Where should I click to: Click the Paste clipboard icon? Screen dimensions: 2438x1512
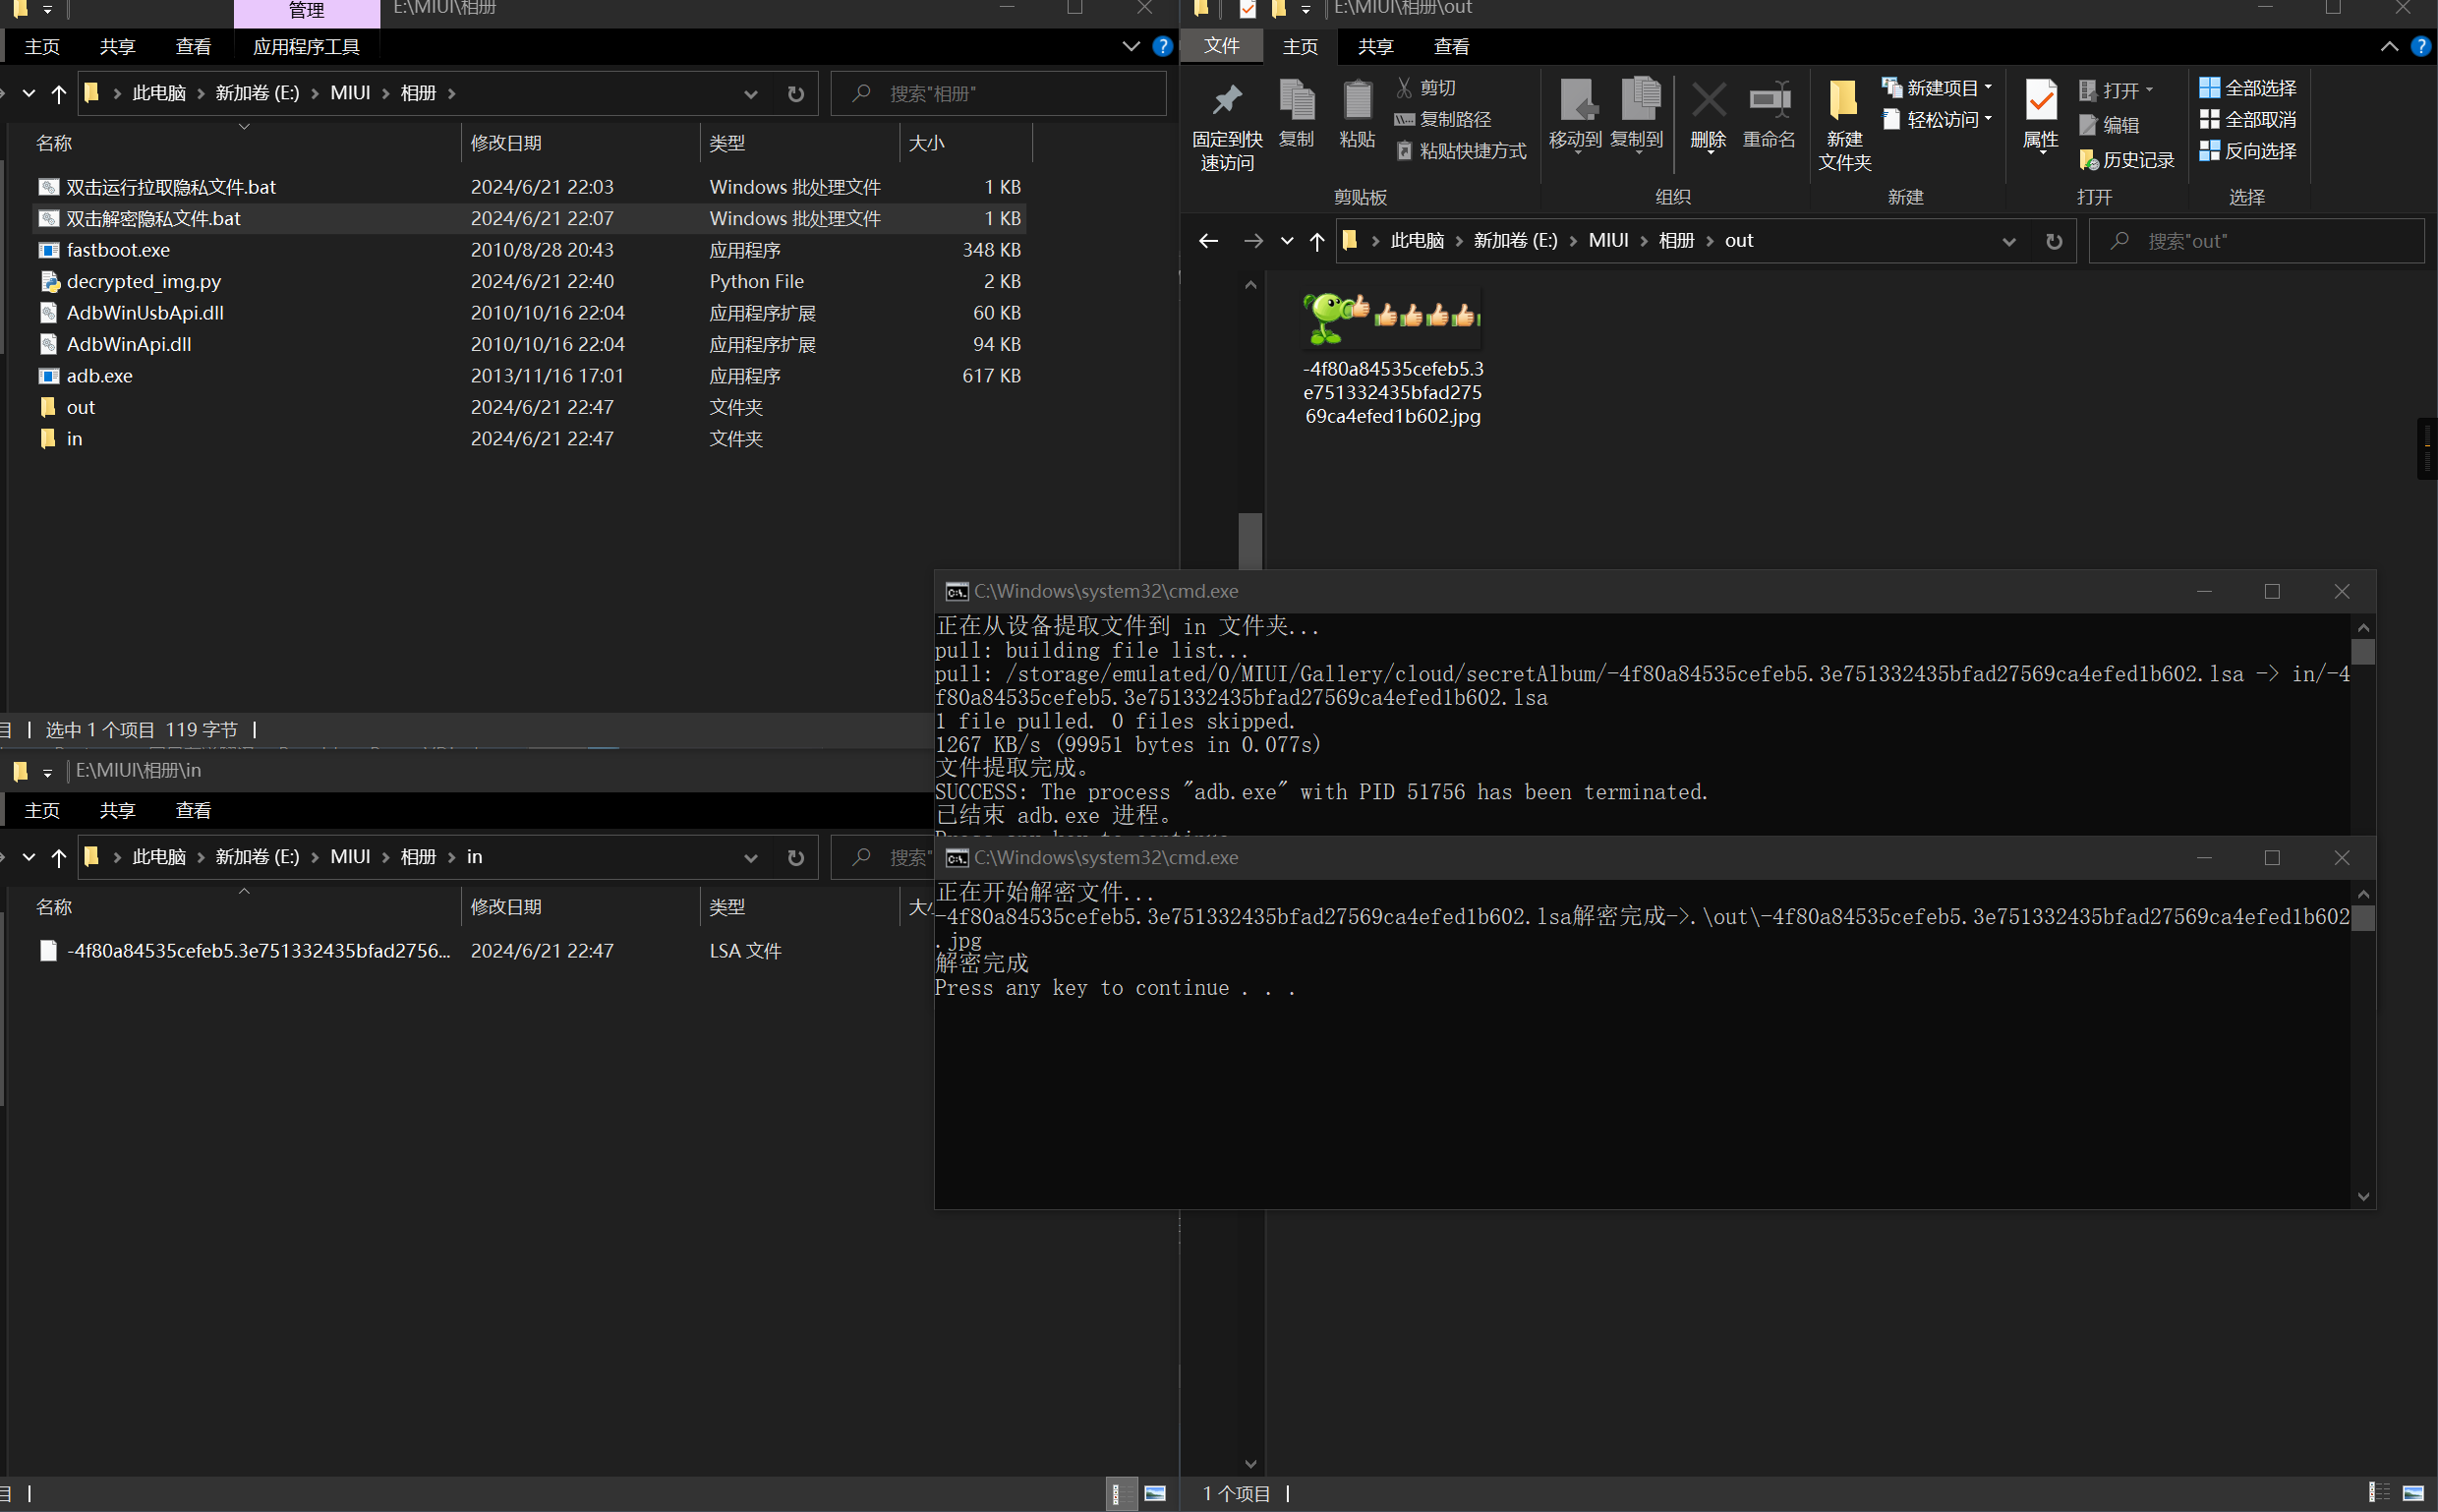[x=1356, y=101]
